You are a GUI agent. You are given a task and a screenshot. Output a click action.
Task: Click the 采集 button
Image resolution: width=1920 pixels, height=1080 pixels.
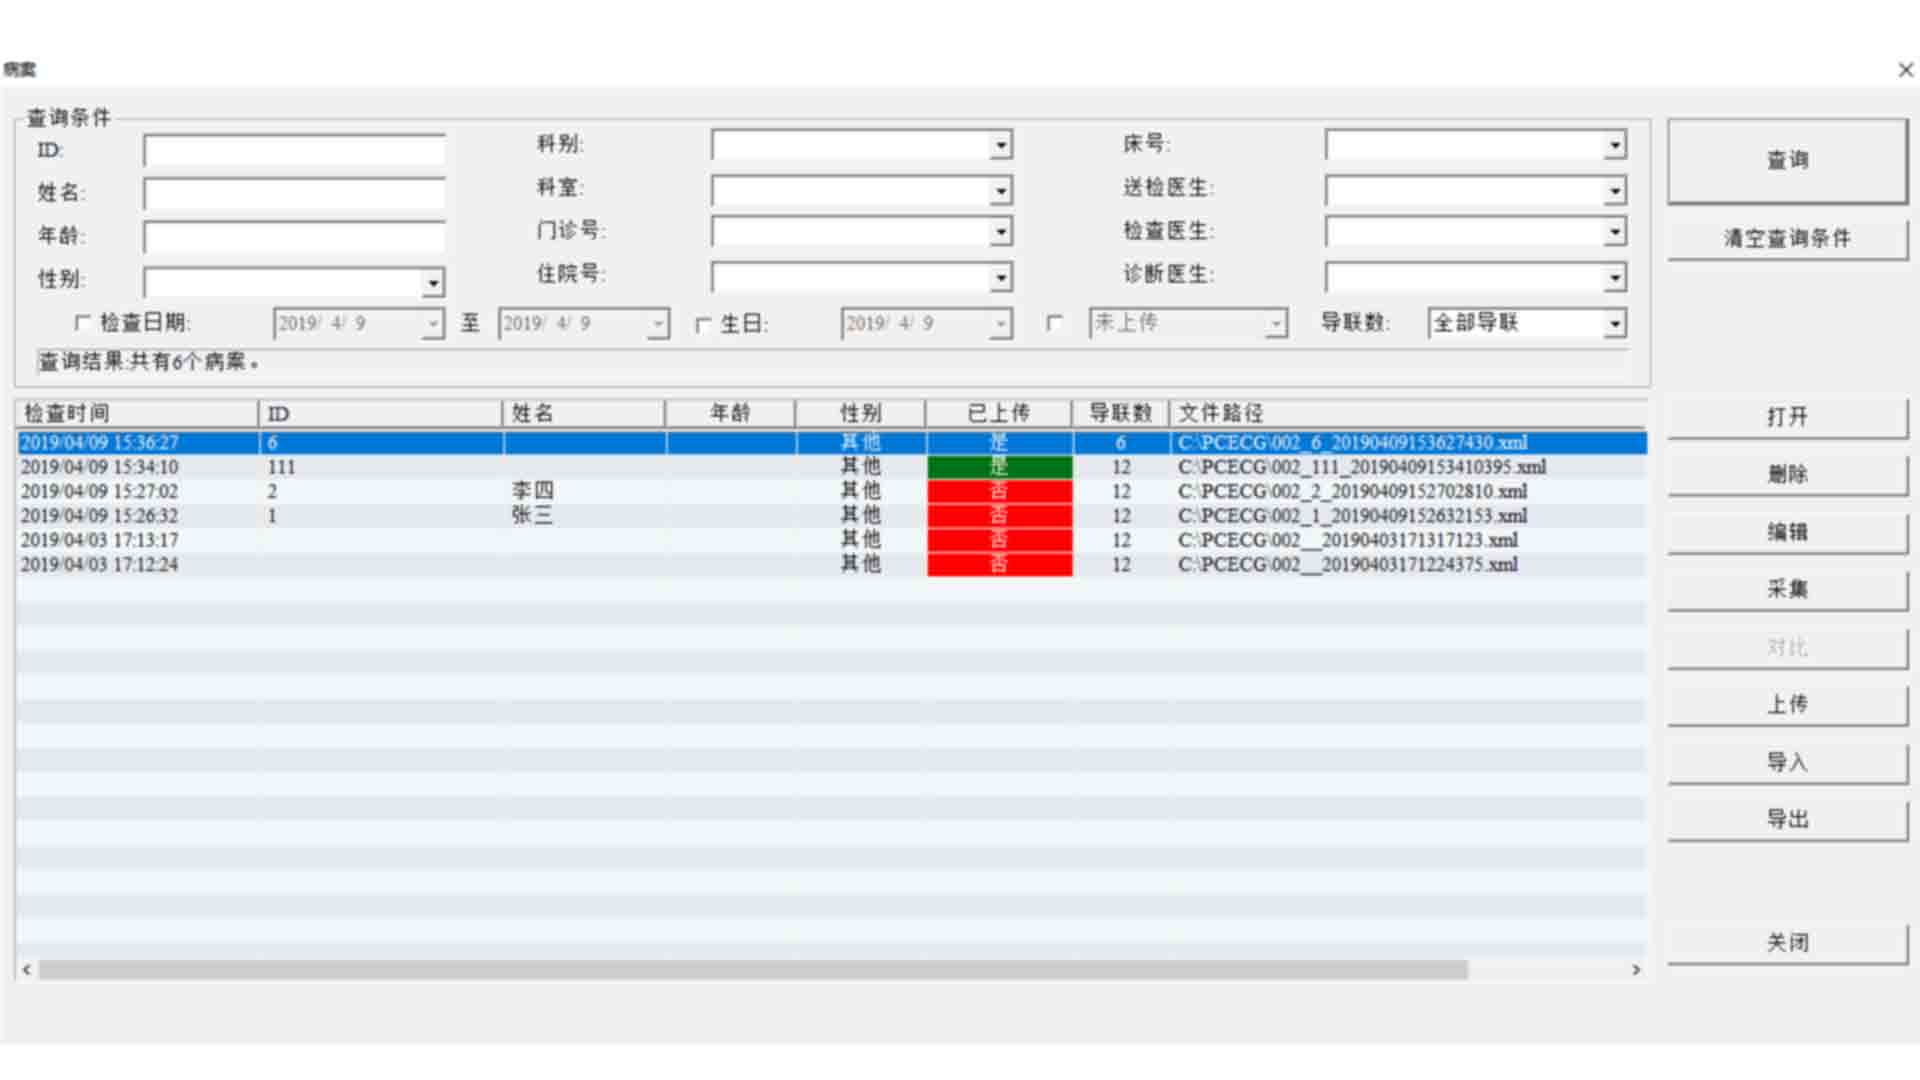pos(1787,589)
